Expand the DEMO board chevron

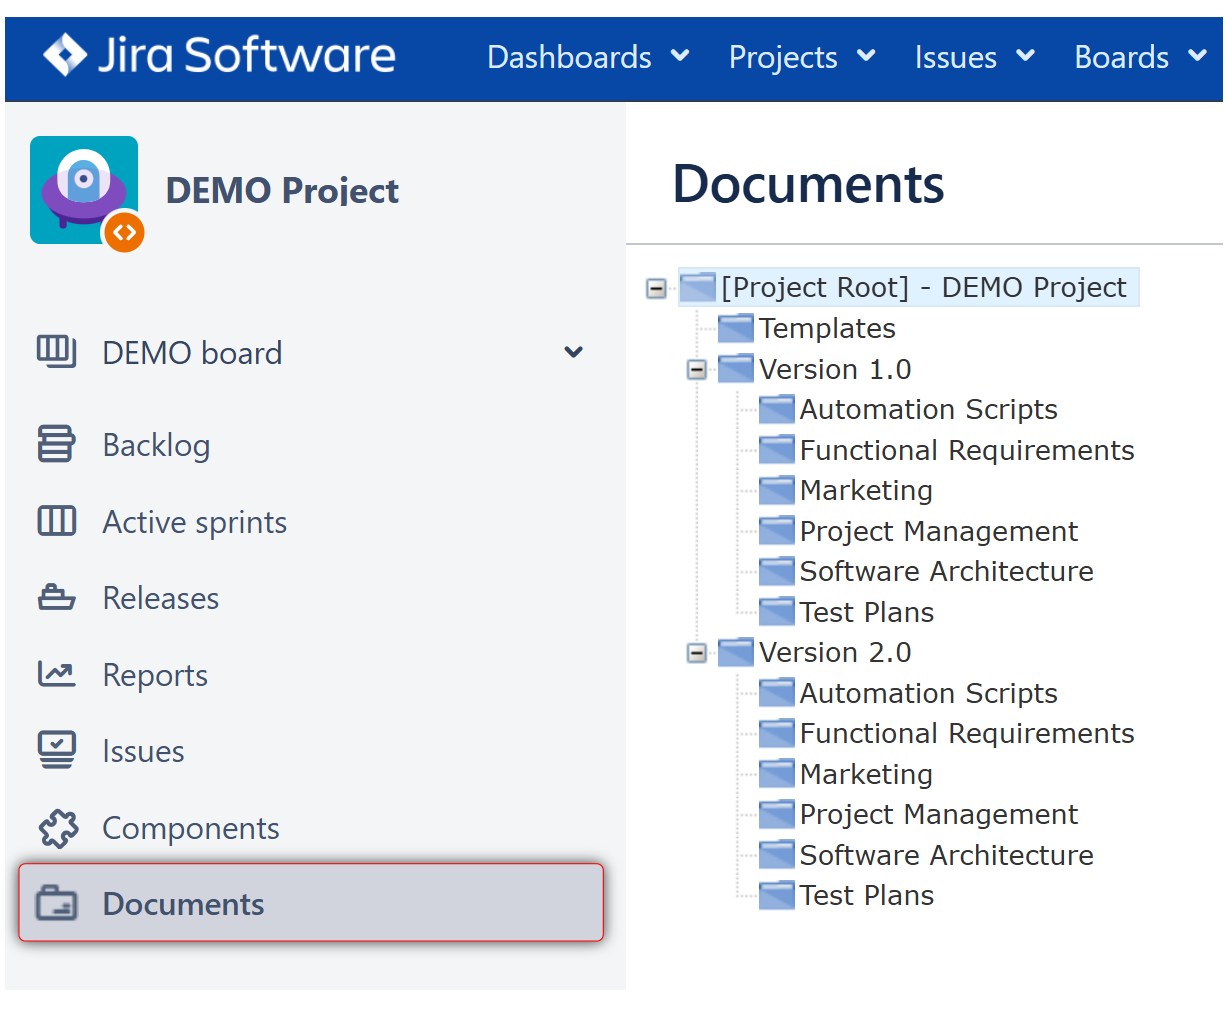[573, 352]
